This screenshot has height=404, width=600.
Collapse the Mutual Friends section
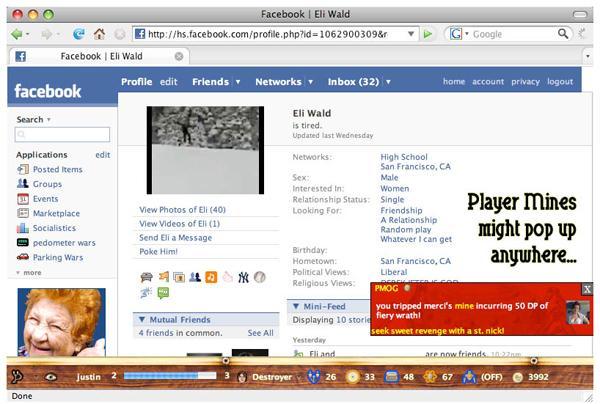tap(142, 319)
